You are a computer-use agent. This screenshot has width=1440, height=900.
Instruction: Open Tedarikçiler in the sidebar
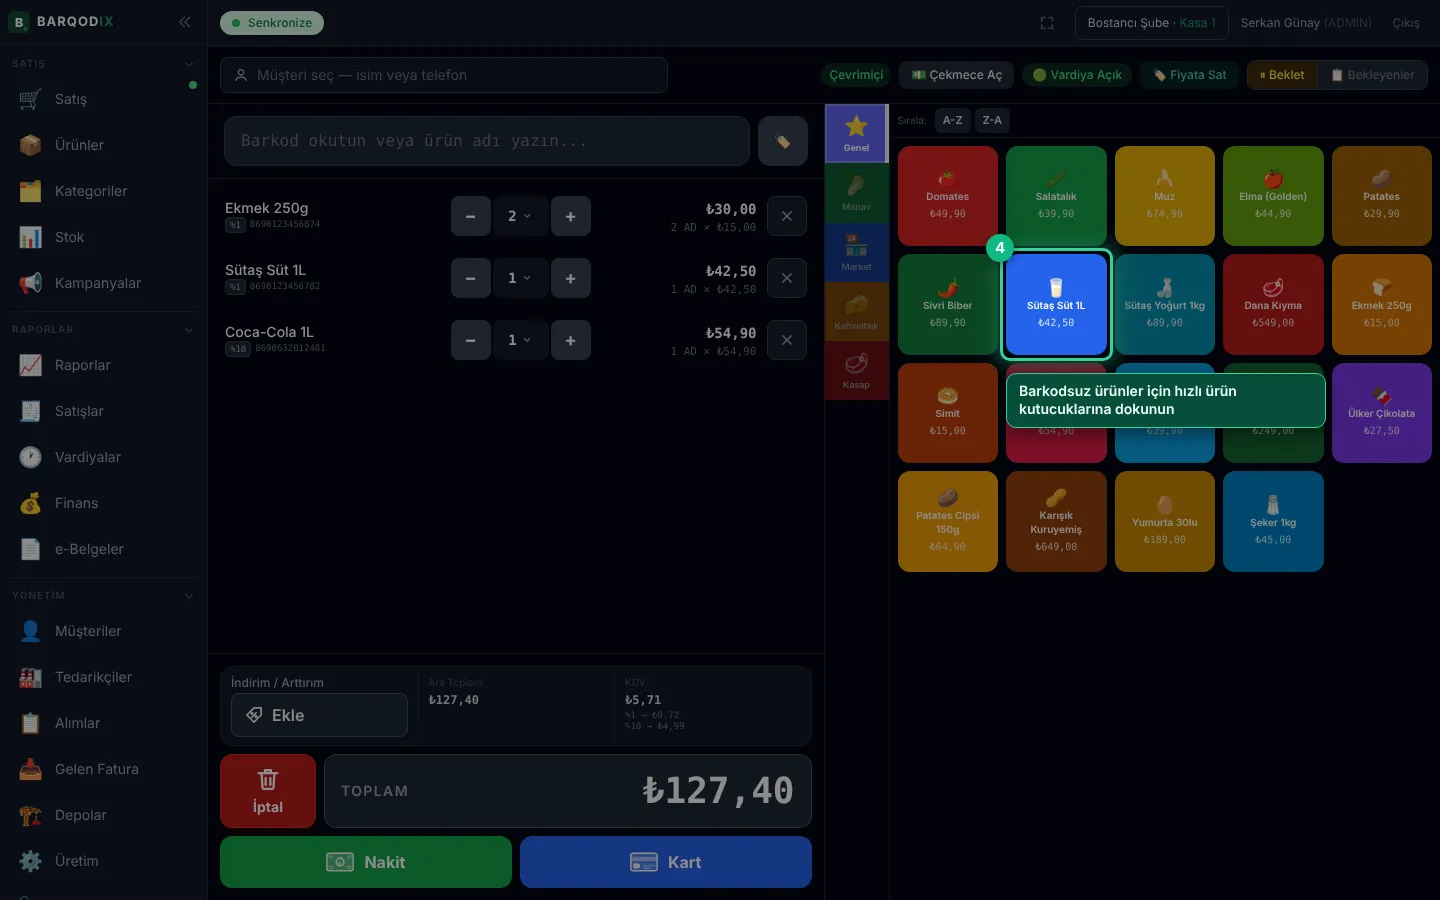click(x=103, y=677)
